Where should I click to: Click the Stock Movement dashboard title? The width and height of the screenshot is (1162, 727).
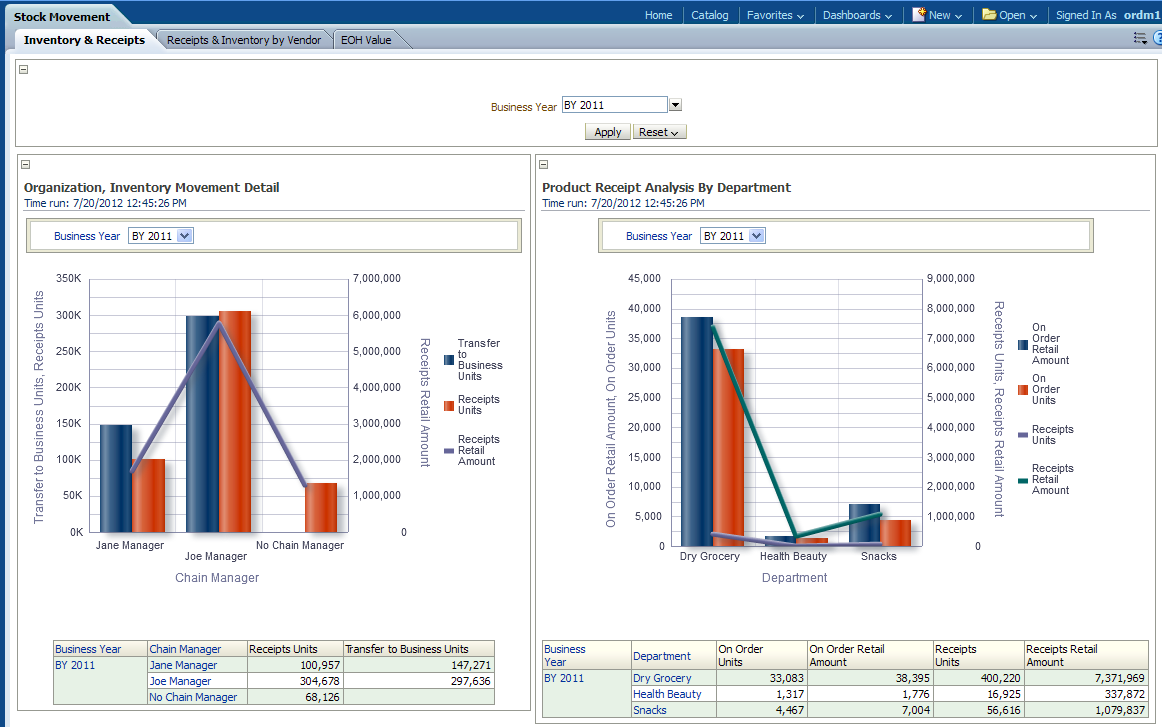click(62, 16)
